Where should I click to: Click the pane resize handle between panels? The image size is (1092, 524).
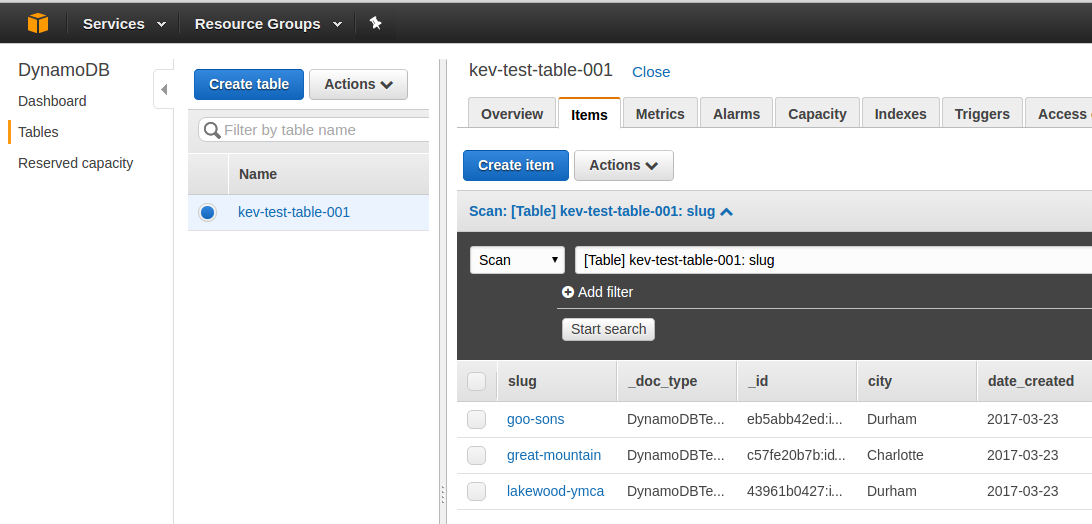442,494
